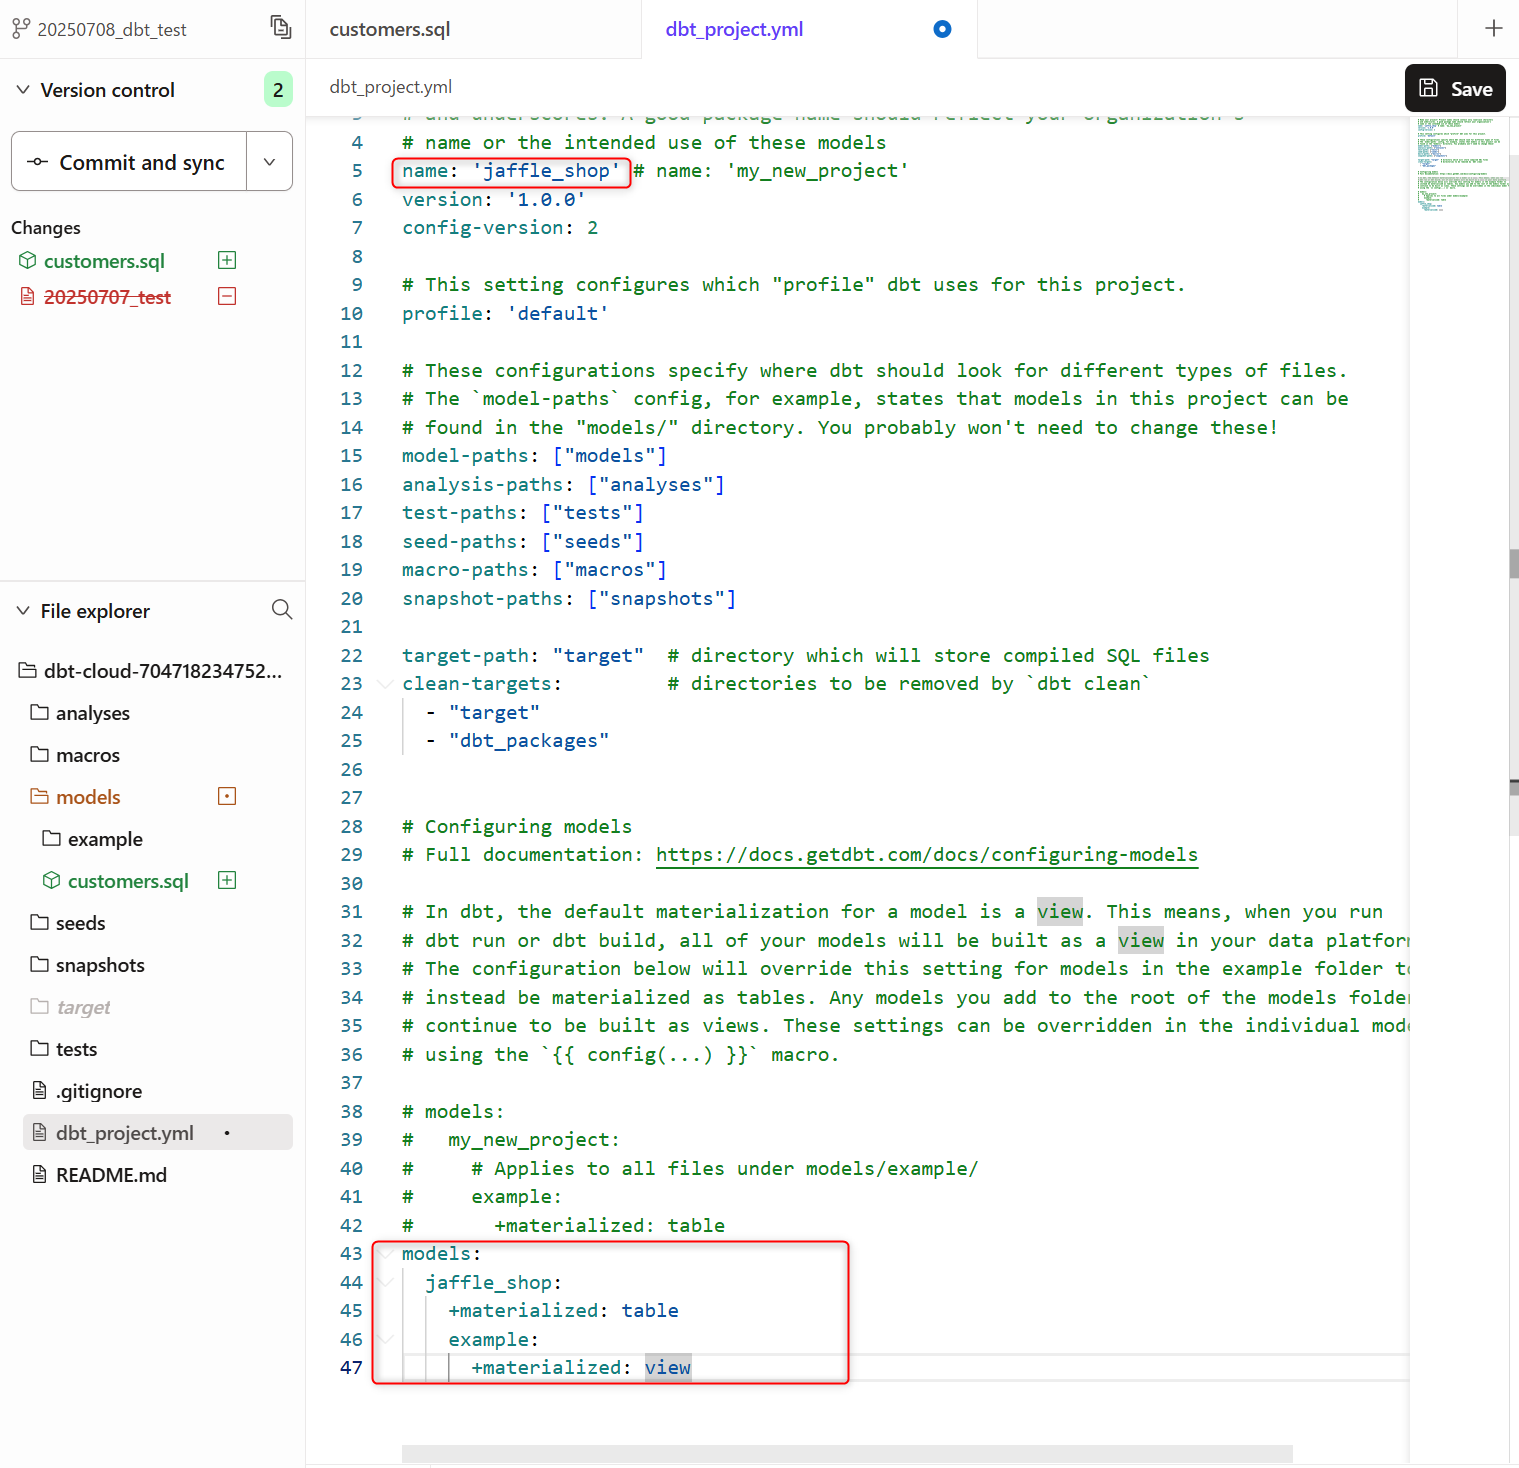Fold the jaffle_shop block at line 44

[385, 1282]
